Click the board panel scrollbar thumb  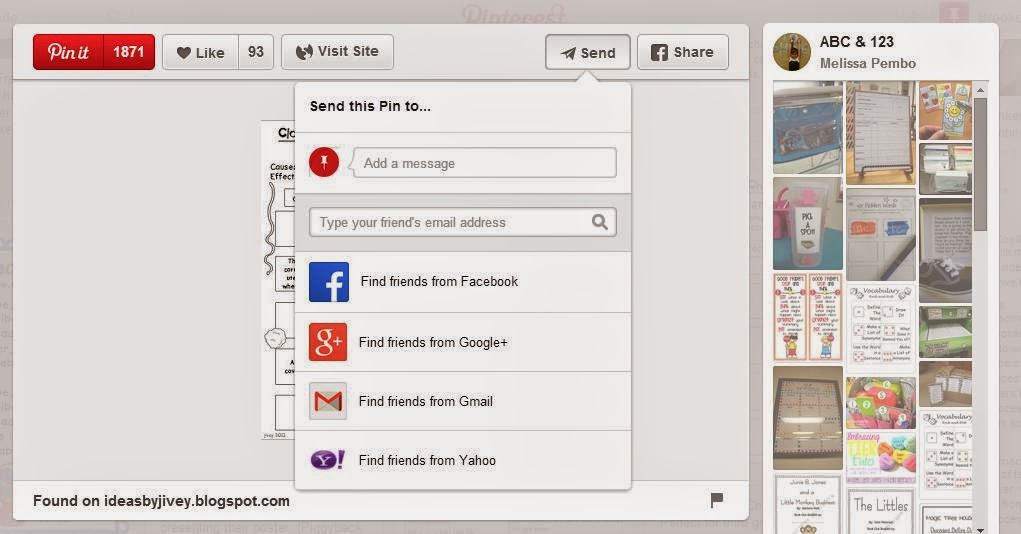tap(981, 163)
